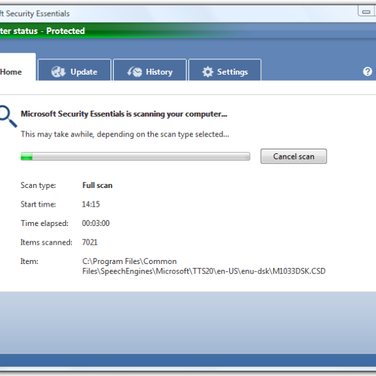Click the 'is scanning your computer' heading
This screenshot has height=376, width=376.
pos(124,114)
